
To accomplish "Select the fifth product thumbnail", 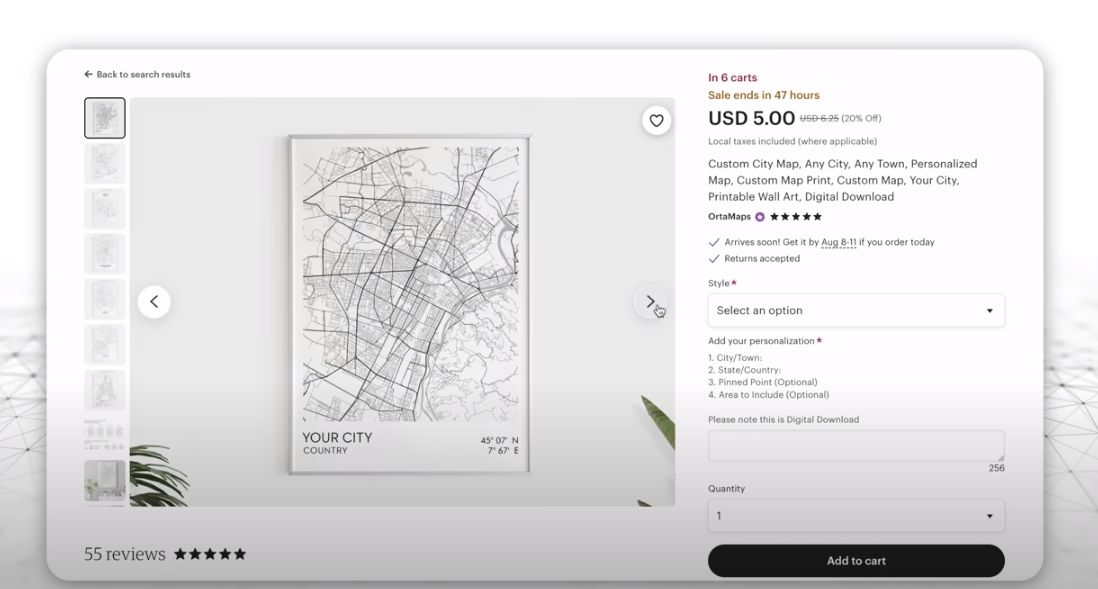I will (105, 299).
